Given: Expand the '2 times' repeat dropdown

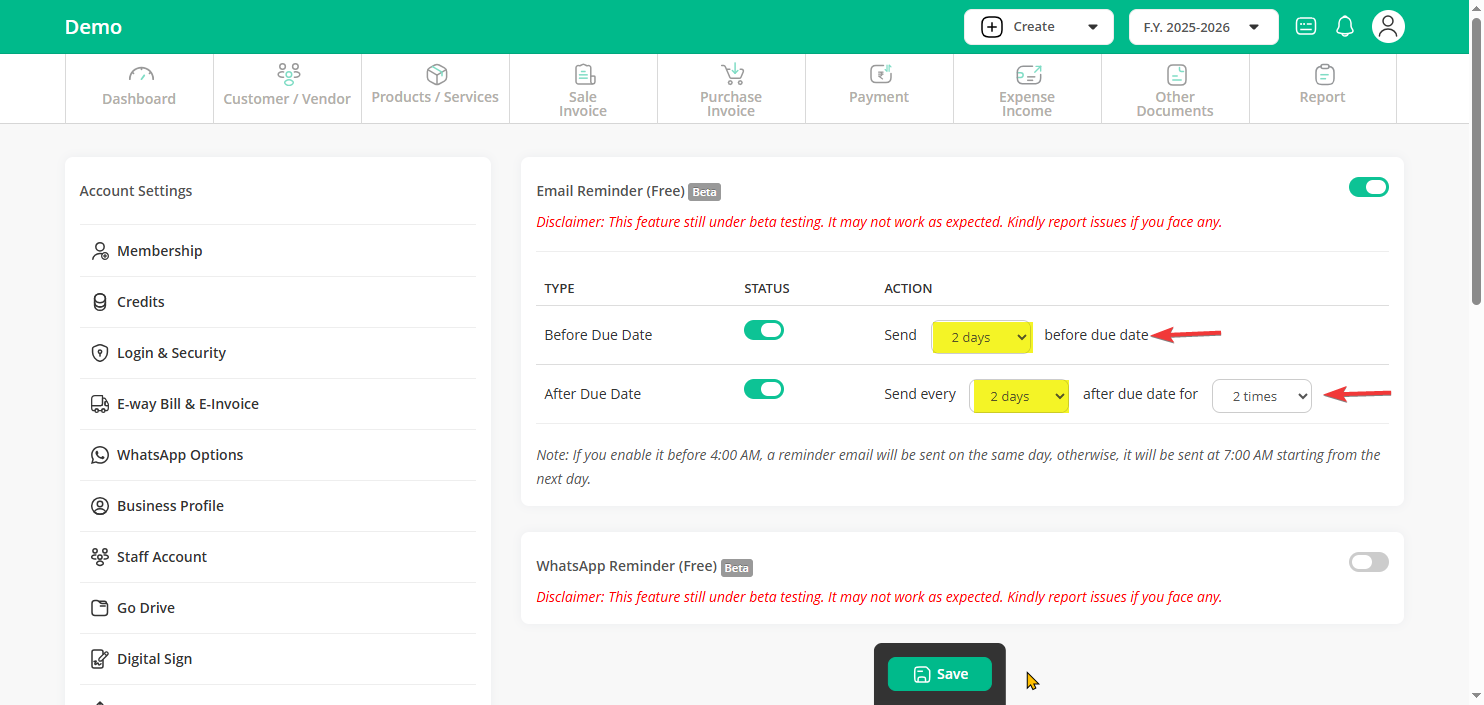Looking at the screenshot, I should [1261, 396].
